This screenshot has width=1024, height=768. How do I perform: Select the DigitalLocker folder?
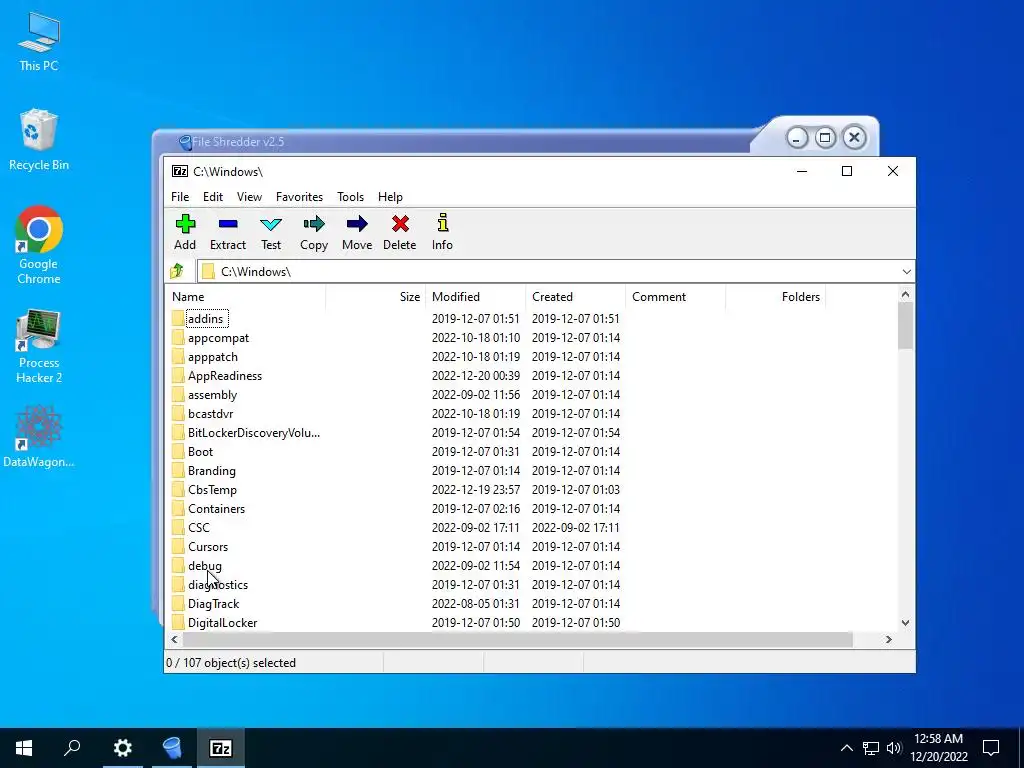(222, 622)
